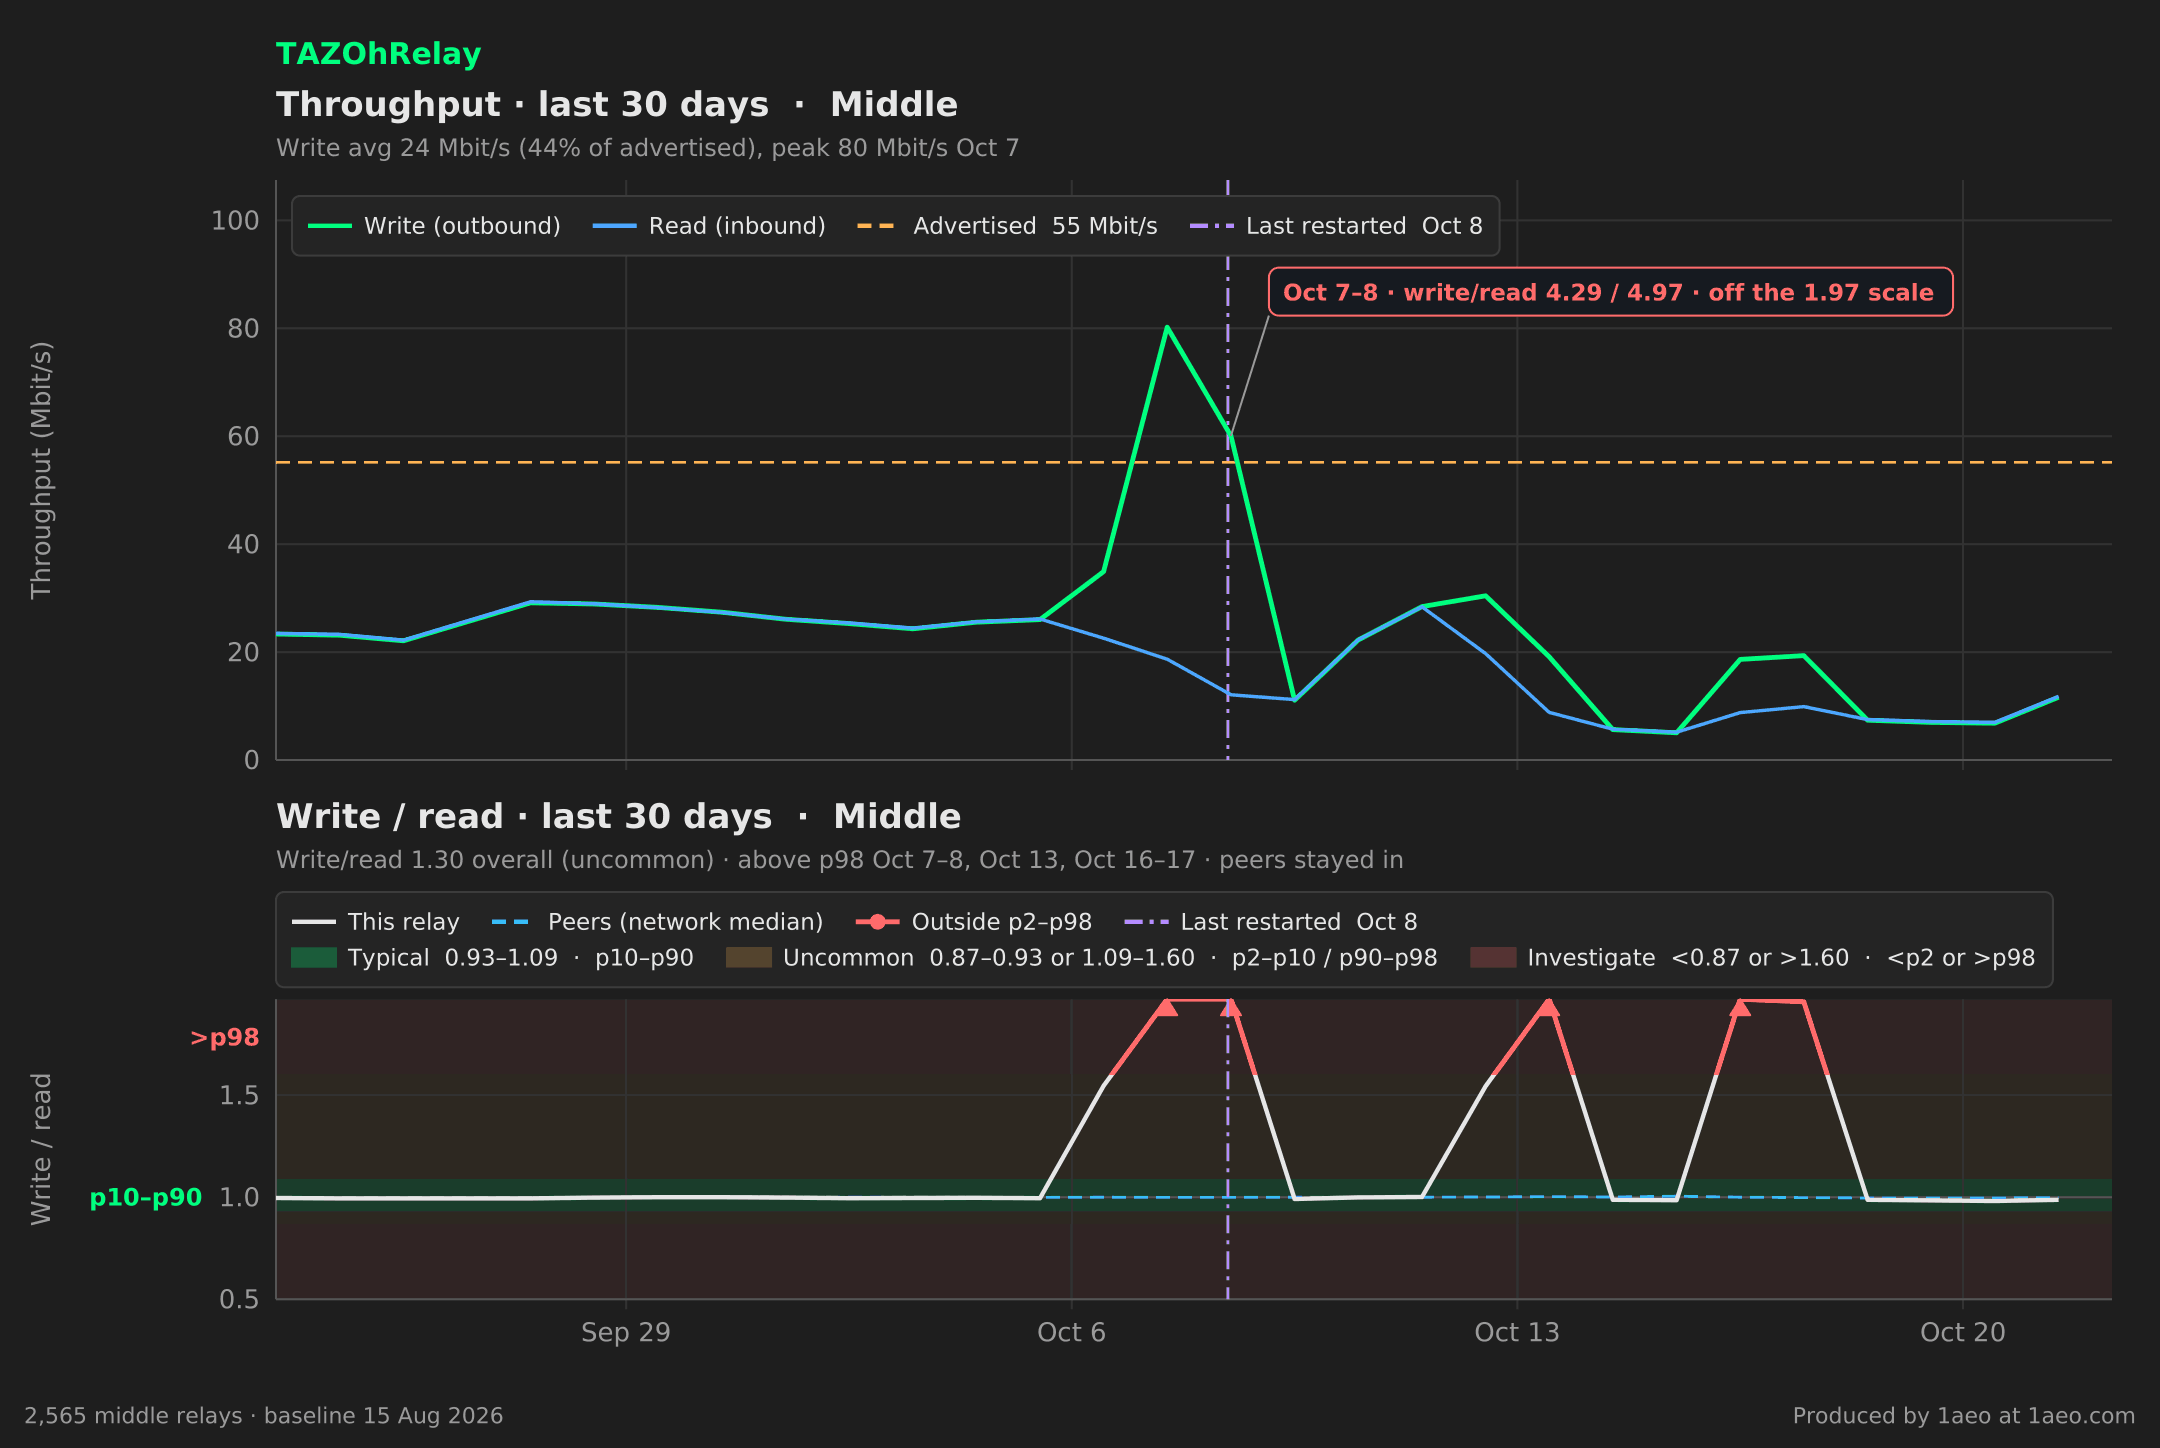
Task: Click the green Typical band legend swatch
Action: (314, 958)
